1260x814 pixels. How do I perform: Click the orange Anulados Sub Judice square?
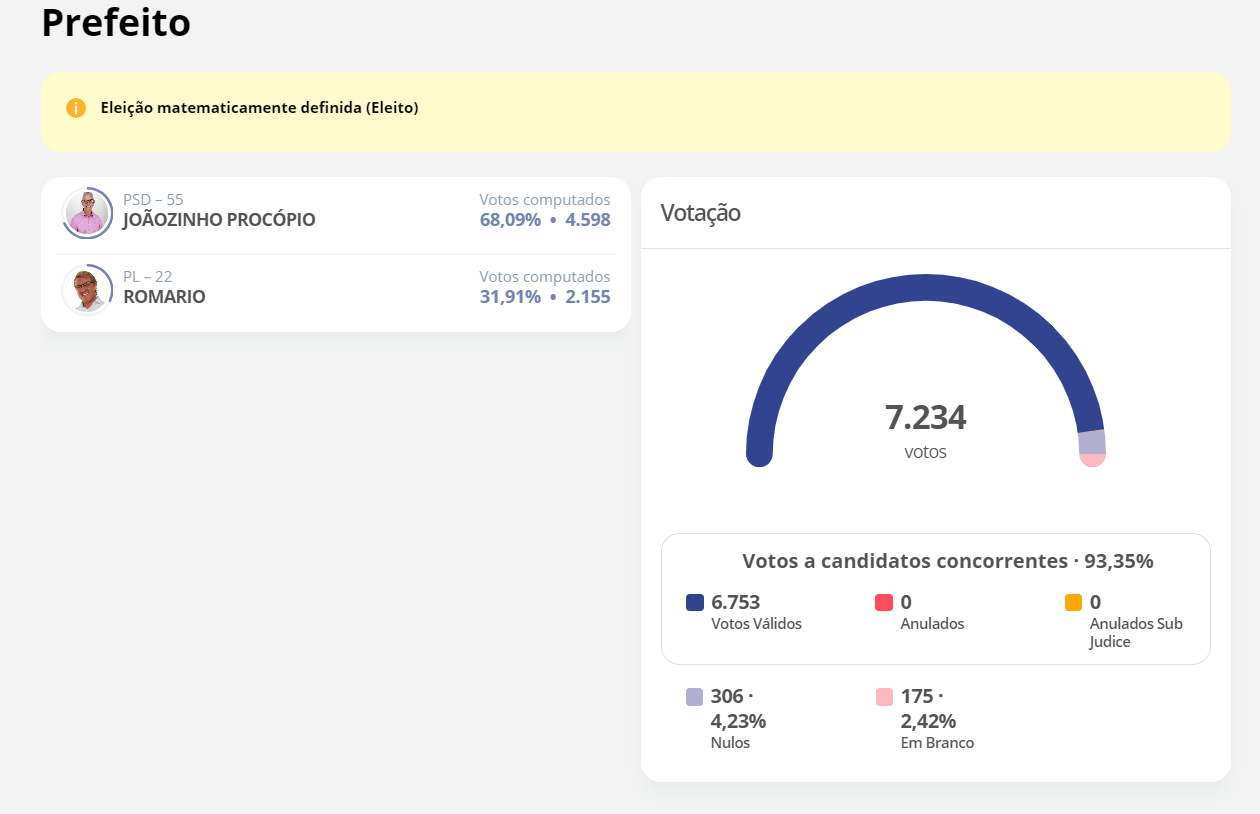pyautogui.click(x=1073, y=603)
